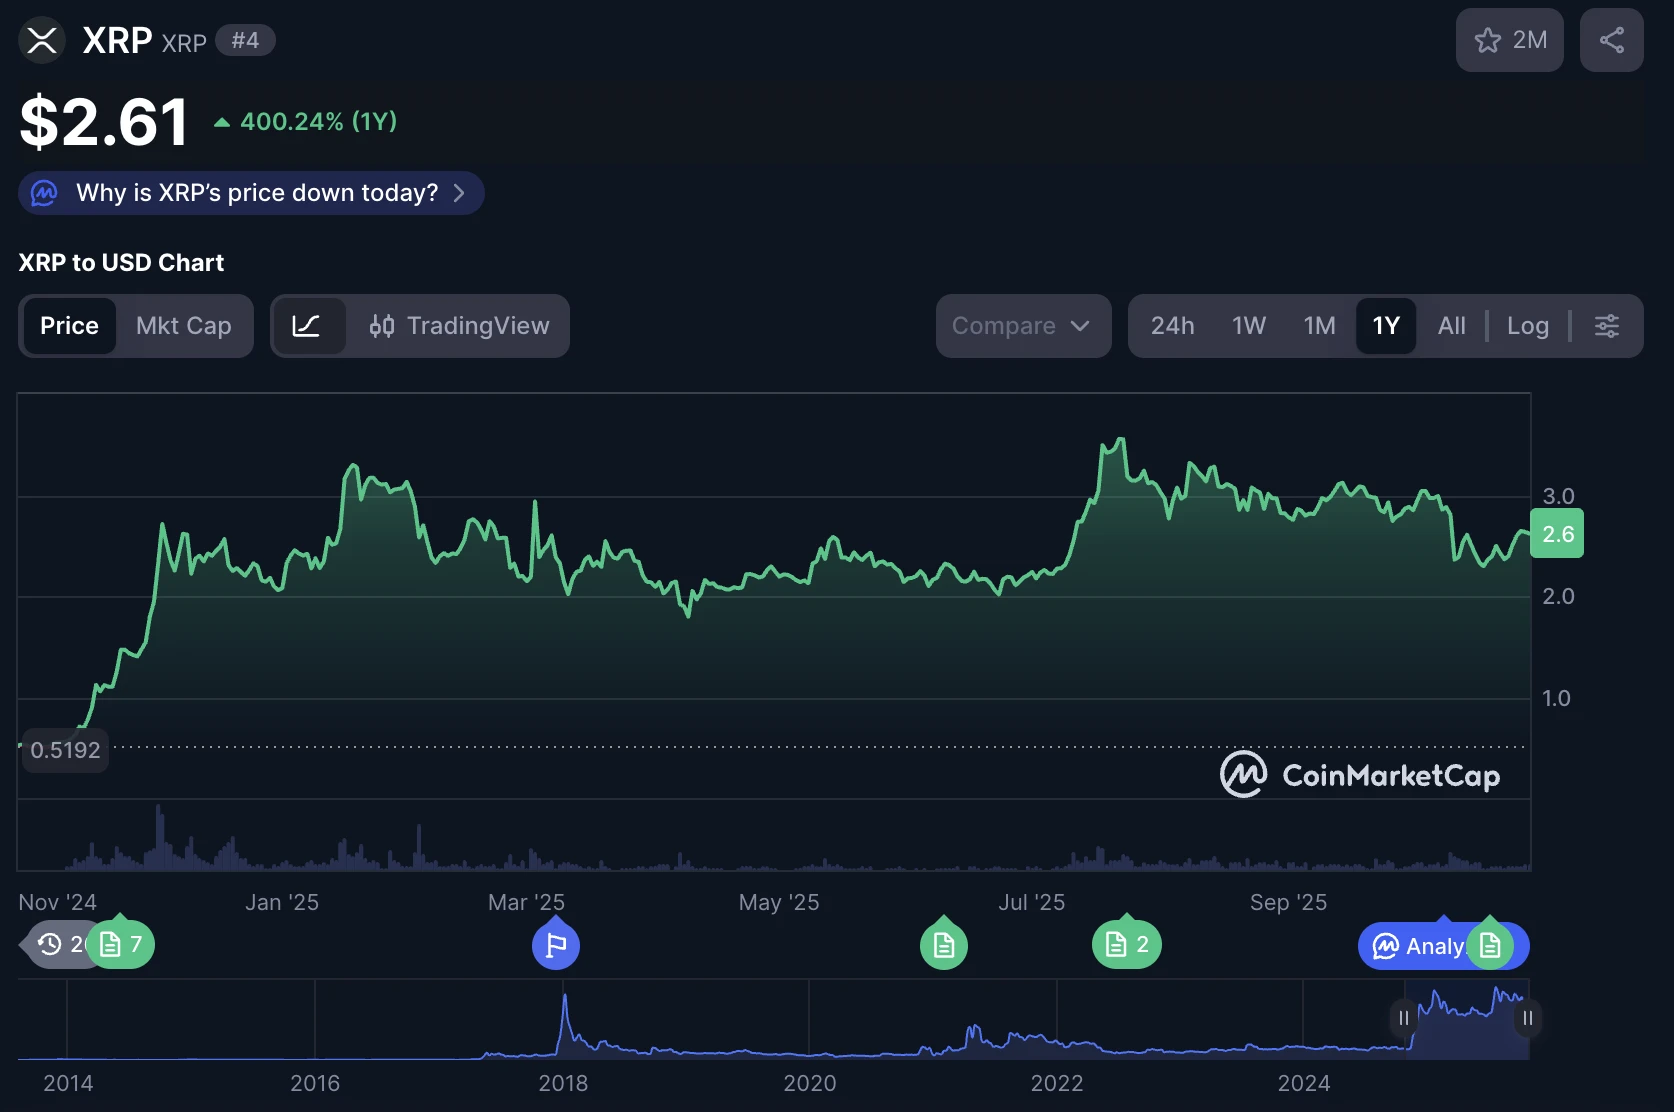Click 'Why is XRP's price down today?' link
This screenshot has width=1674, height=1112.
[x=257, y=193]
